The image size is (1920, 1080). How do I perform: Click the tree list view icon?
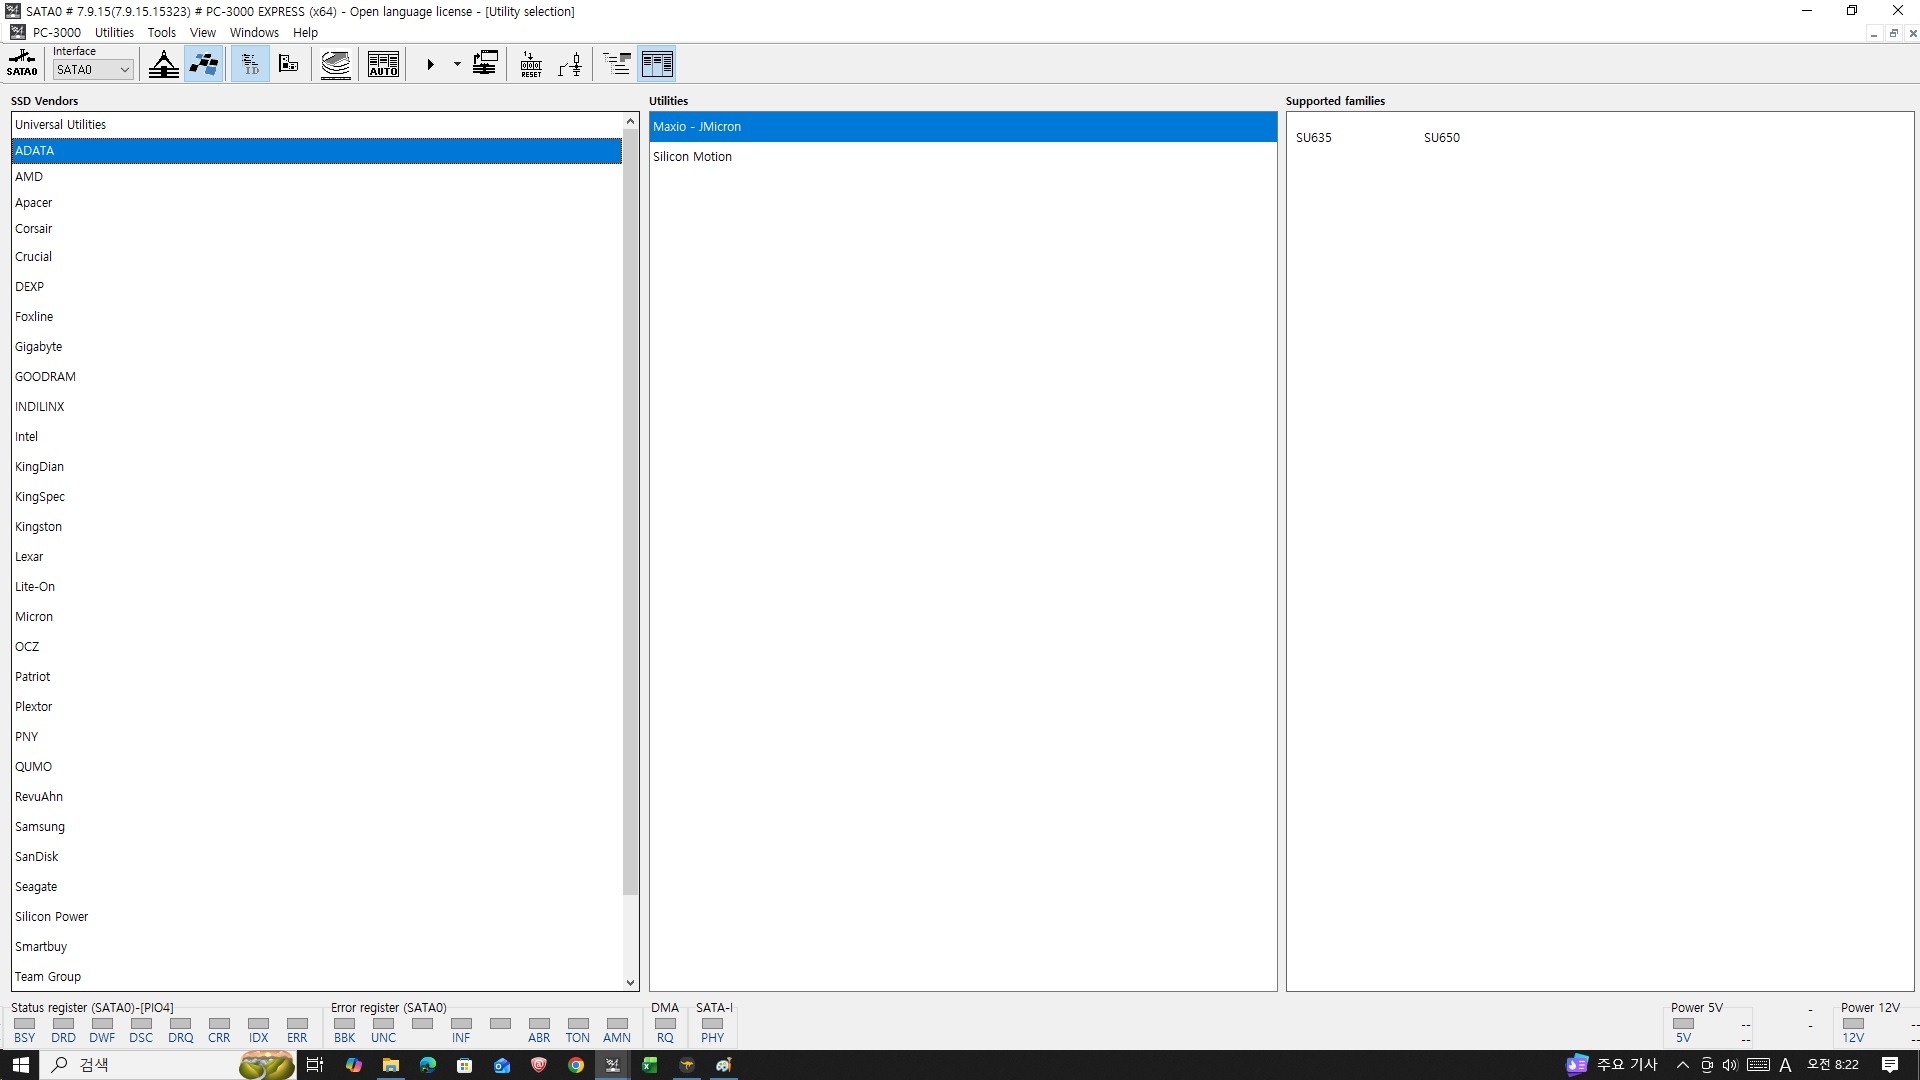click(617, 64)
